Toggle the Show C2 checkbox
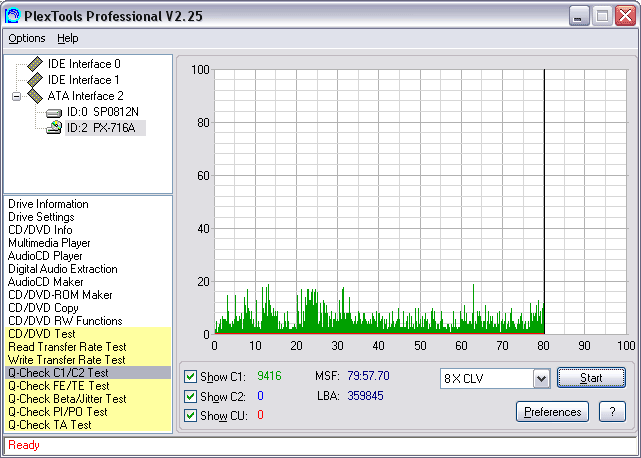The height and width of the screenshot is (458, 641). click(191, 396)
